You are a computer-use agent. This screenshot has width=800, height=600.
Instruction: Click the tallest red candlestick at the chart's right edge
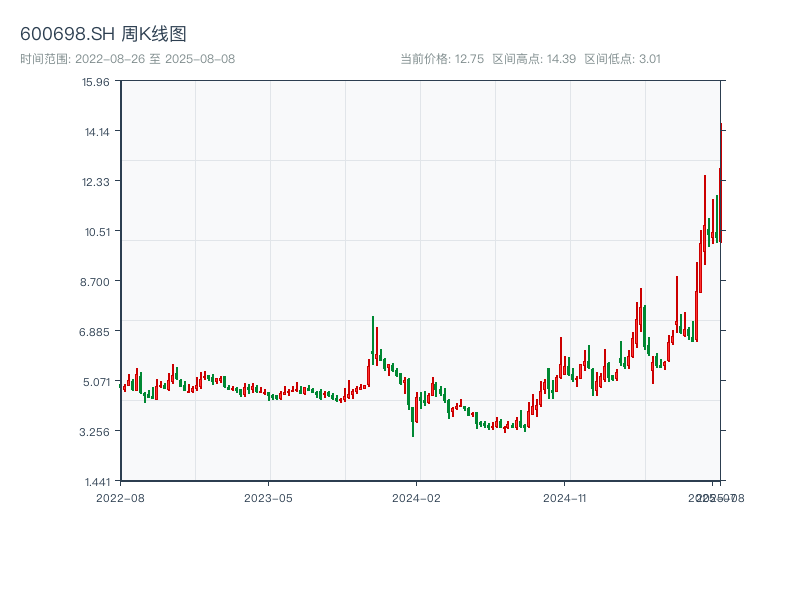tap(721, 183)
